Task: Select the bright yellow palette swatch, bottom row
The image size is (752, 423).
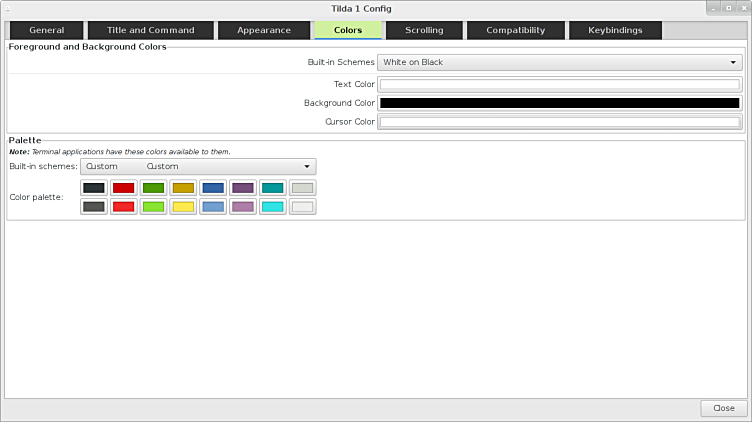Action: 183,207
